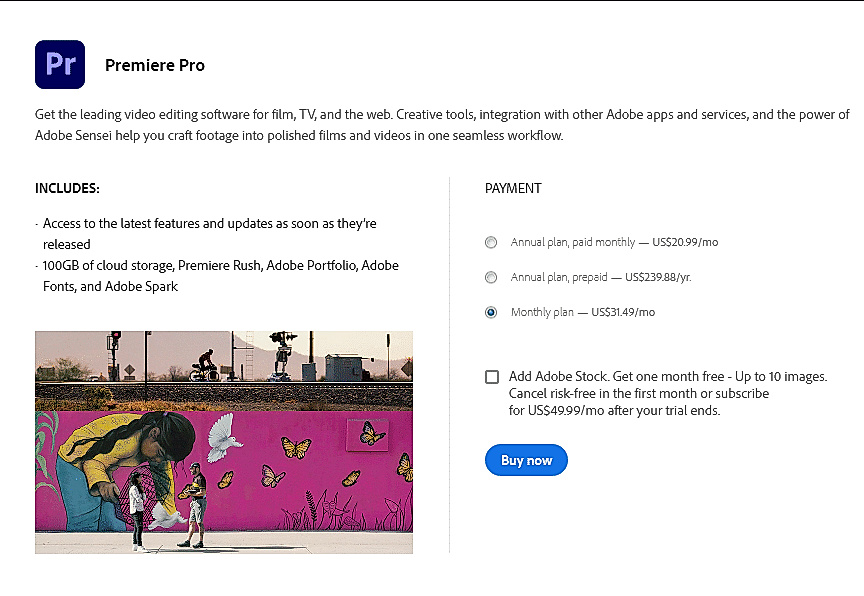Pick the Annual plan, prepaid yearly option
This screenshot has width=864, height=596.
coord(491,277)
